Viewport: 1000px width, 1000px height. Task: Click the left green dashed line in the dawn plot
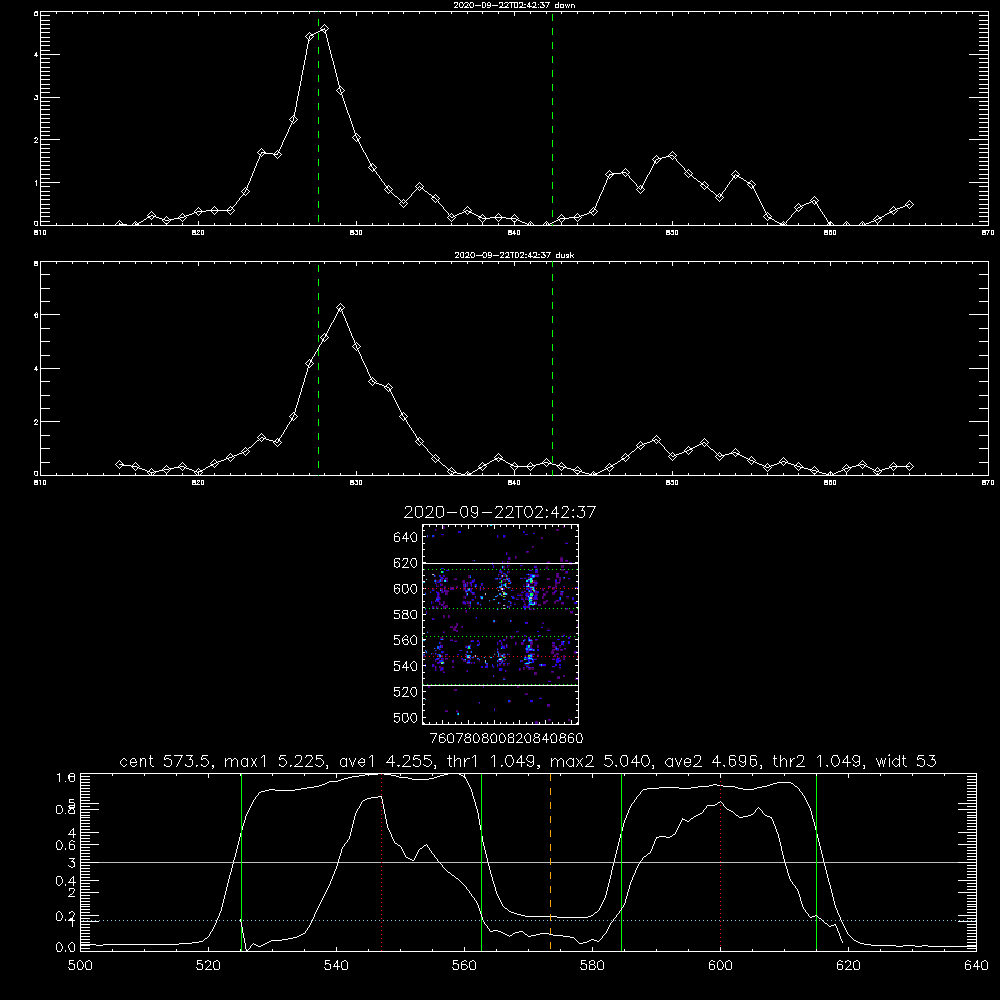[x=318, y=118]
